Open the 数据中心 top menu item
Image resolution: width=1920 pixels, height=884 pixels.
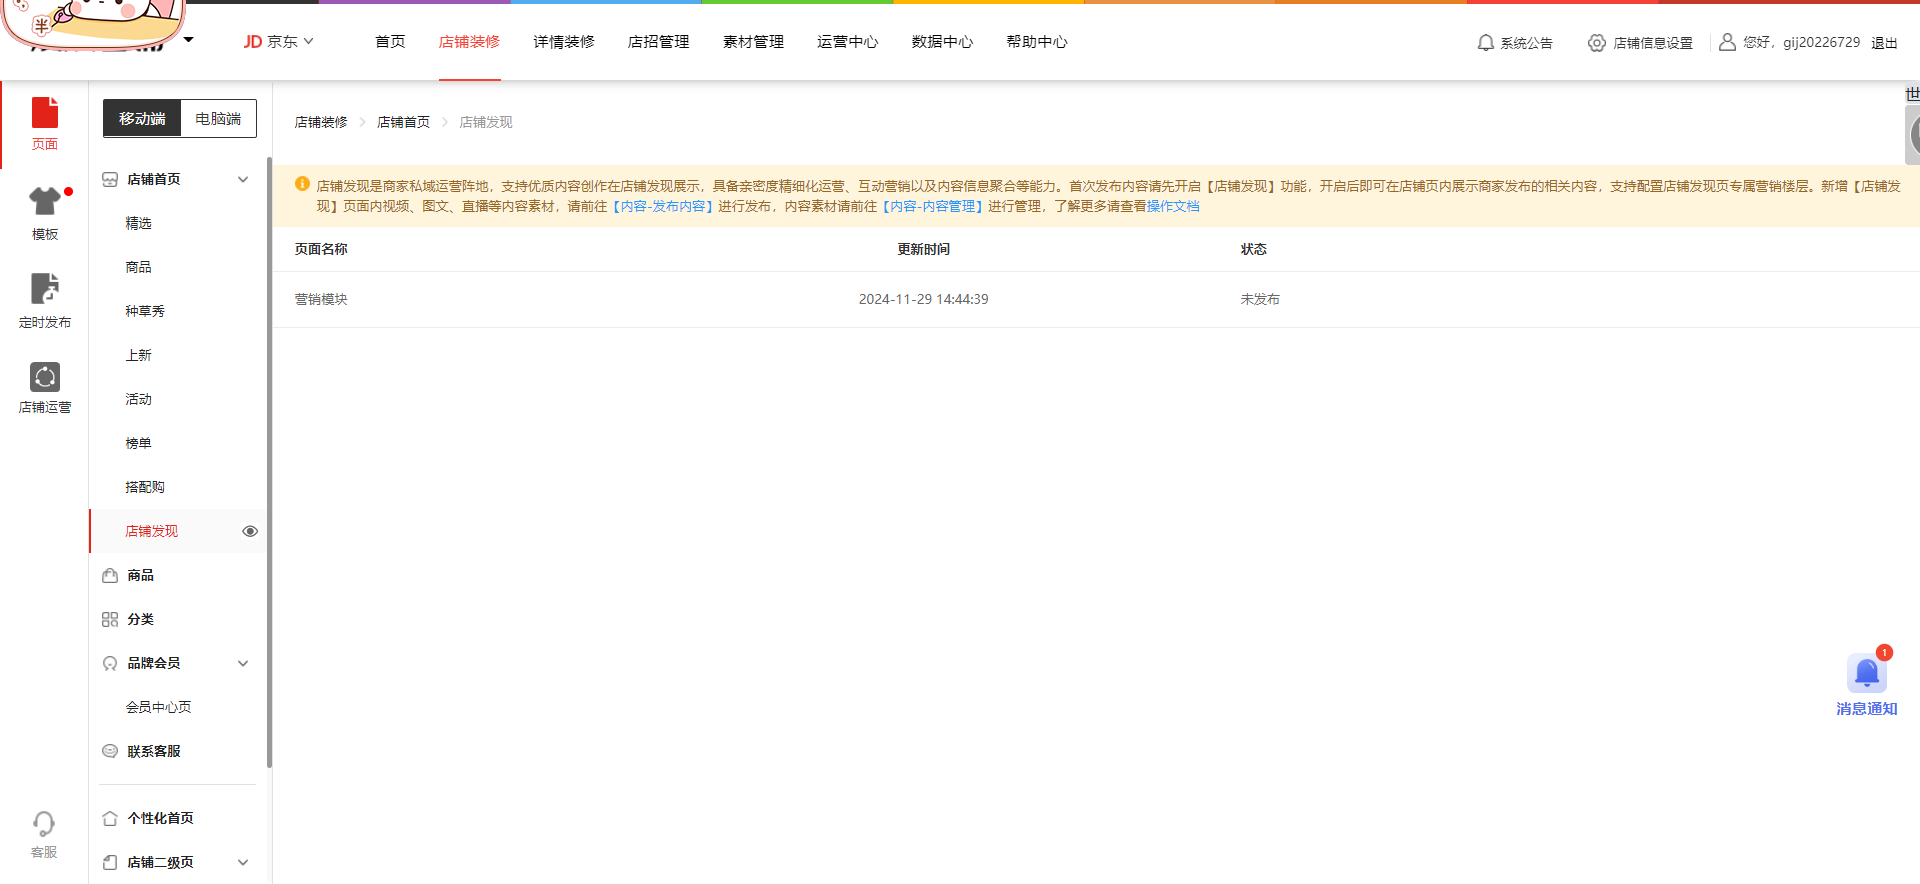(x=941, y=42)
